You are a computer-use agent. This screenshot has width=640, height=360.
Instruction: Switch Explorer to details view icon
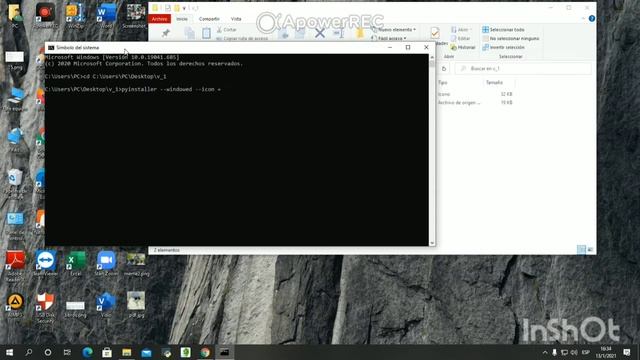click(581, 249)
